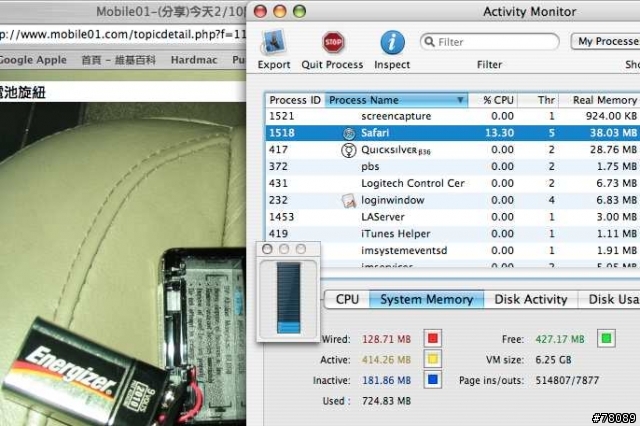Click the VM size 6.25 GB value
Image resolution: width=640 pixels, height=426 pixels.
553,360
